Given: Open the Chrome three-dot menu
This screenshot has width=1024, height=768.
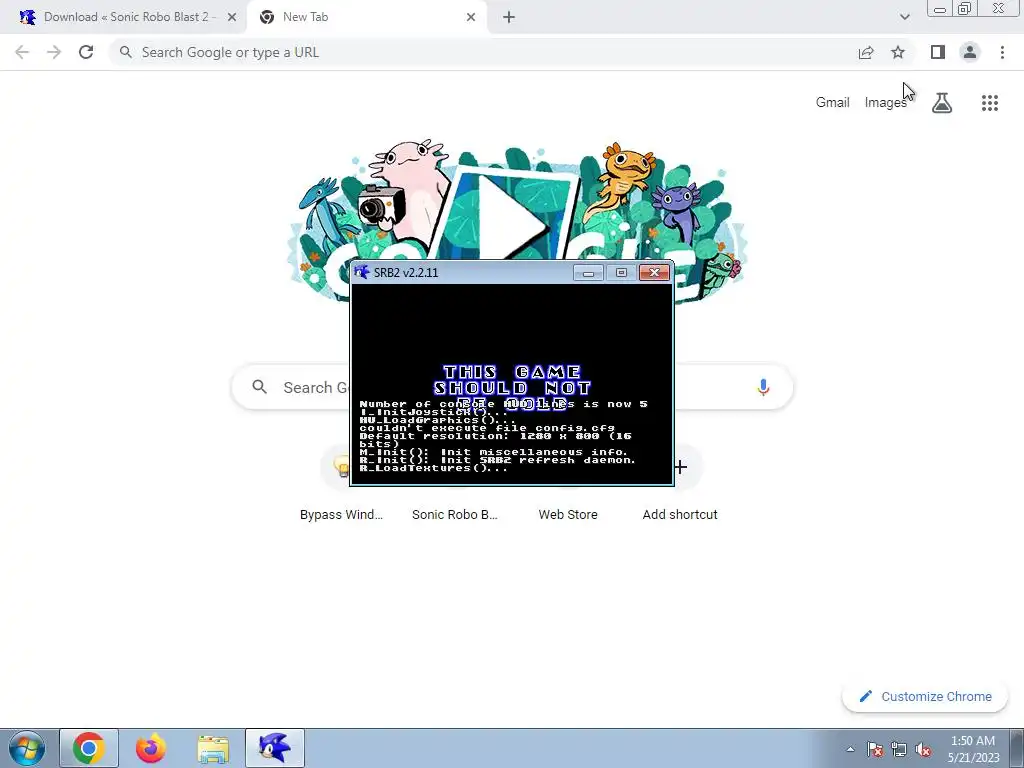Looking at the screenshot, I should click(x=1002, y=52).
